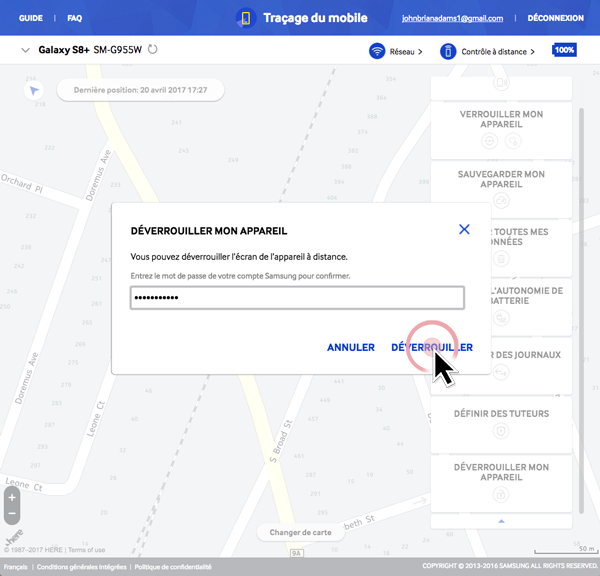Open the GUIDE page
The image size is (600, 576).
tap(31, 18)
